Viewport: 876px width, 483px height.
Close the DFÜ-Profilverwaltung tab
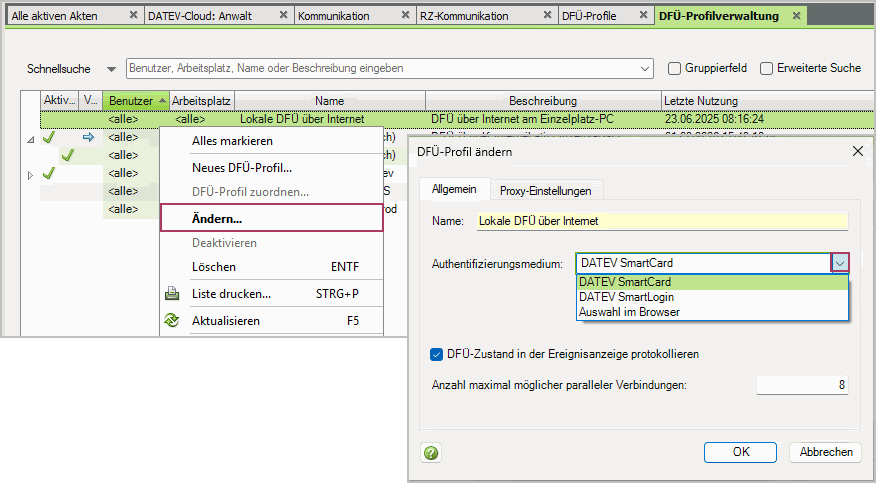point(796,15)
